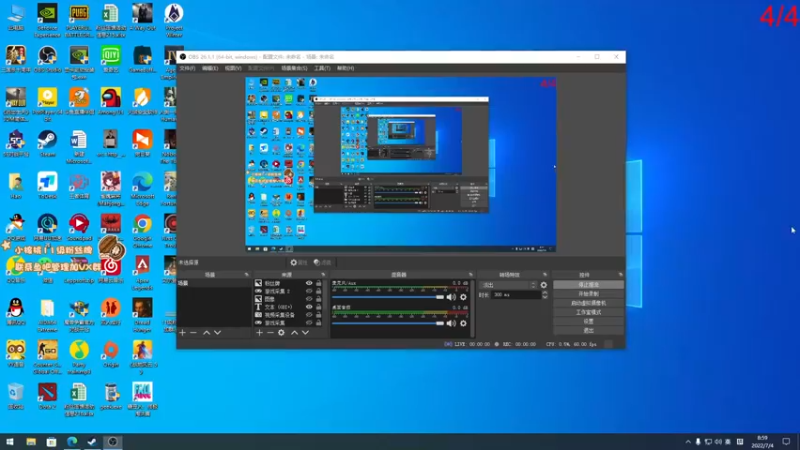Viewport: 800px width, 450px height.
Task: Toggle visibility eye of 图像 source
Action: coord(309,299)
